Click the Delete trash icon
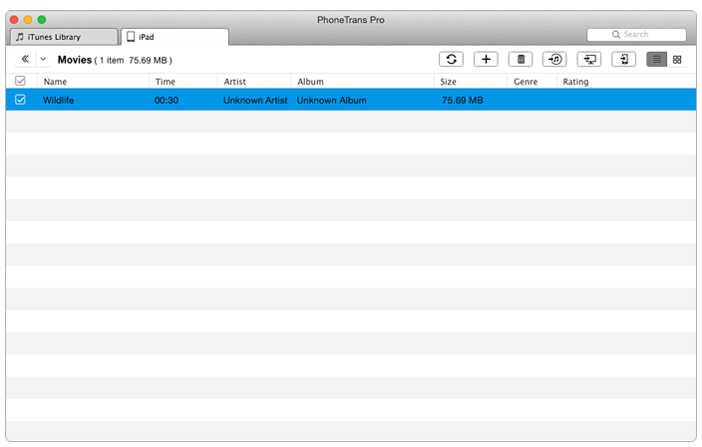The image size is (702, 447). pos(520,59)
